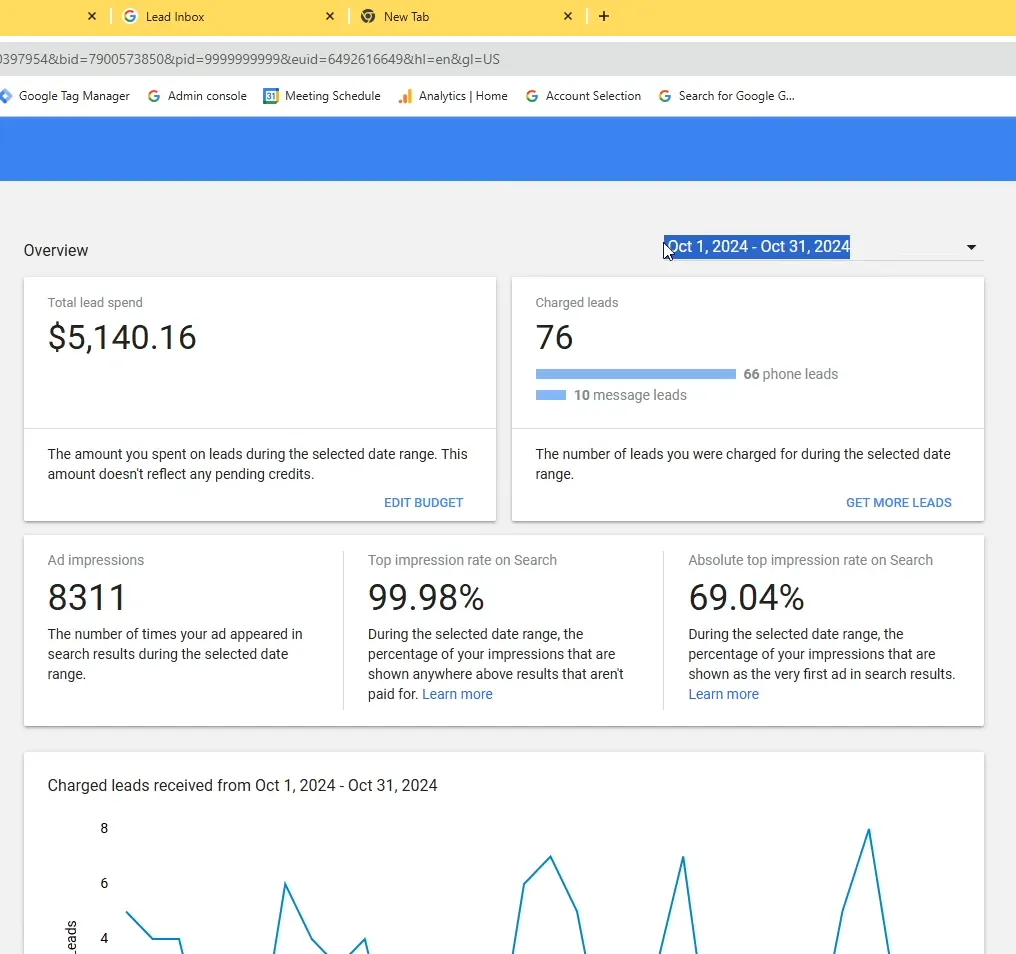Click the 99.98% top impression rate value
The image size is (1016, 954).
426,598
